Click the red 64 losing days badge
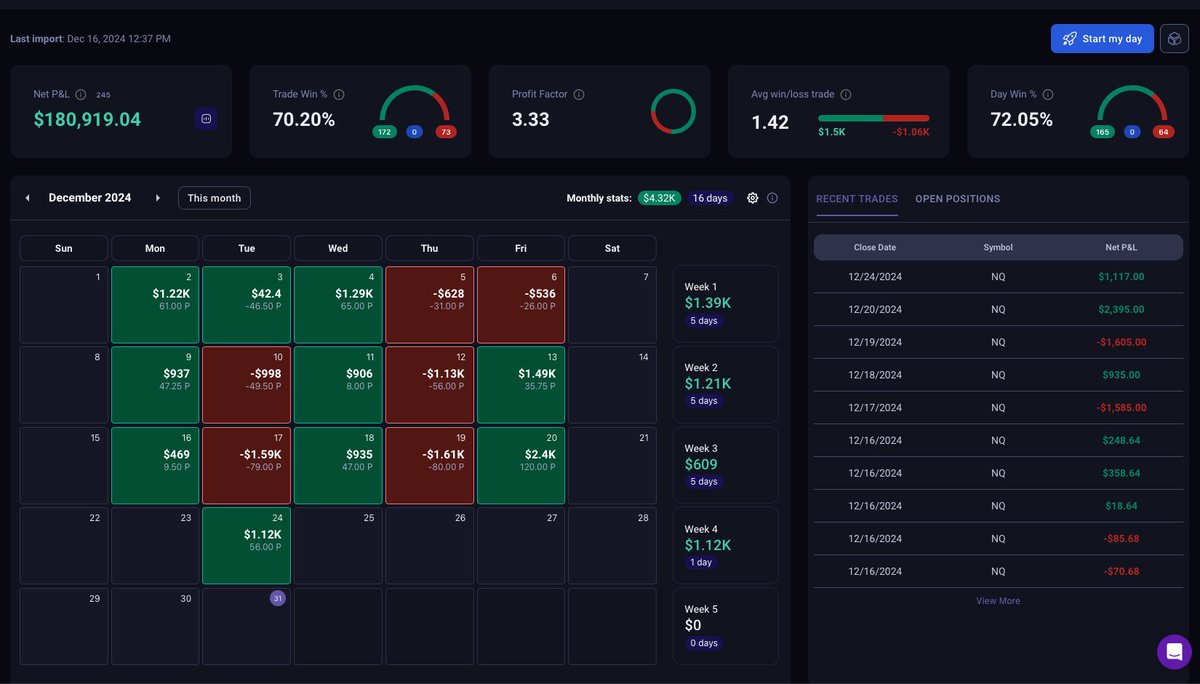 (x=1163, y=132)
